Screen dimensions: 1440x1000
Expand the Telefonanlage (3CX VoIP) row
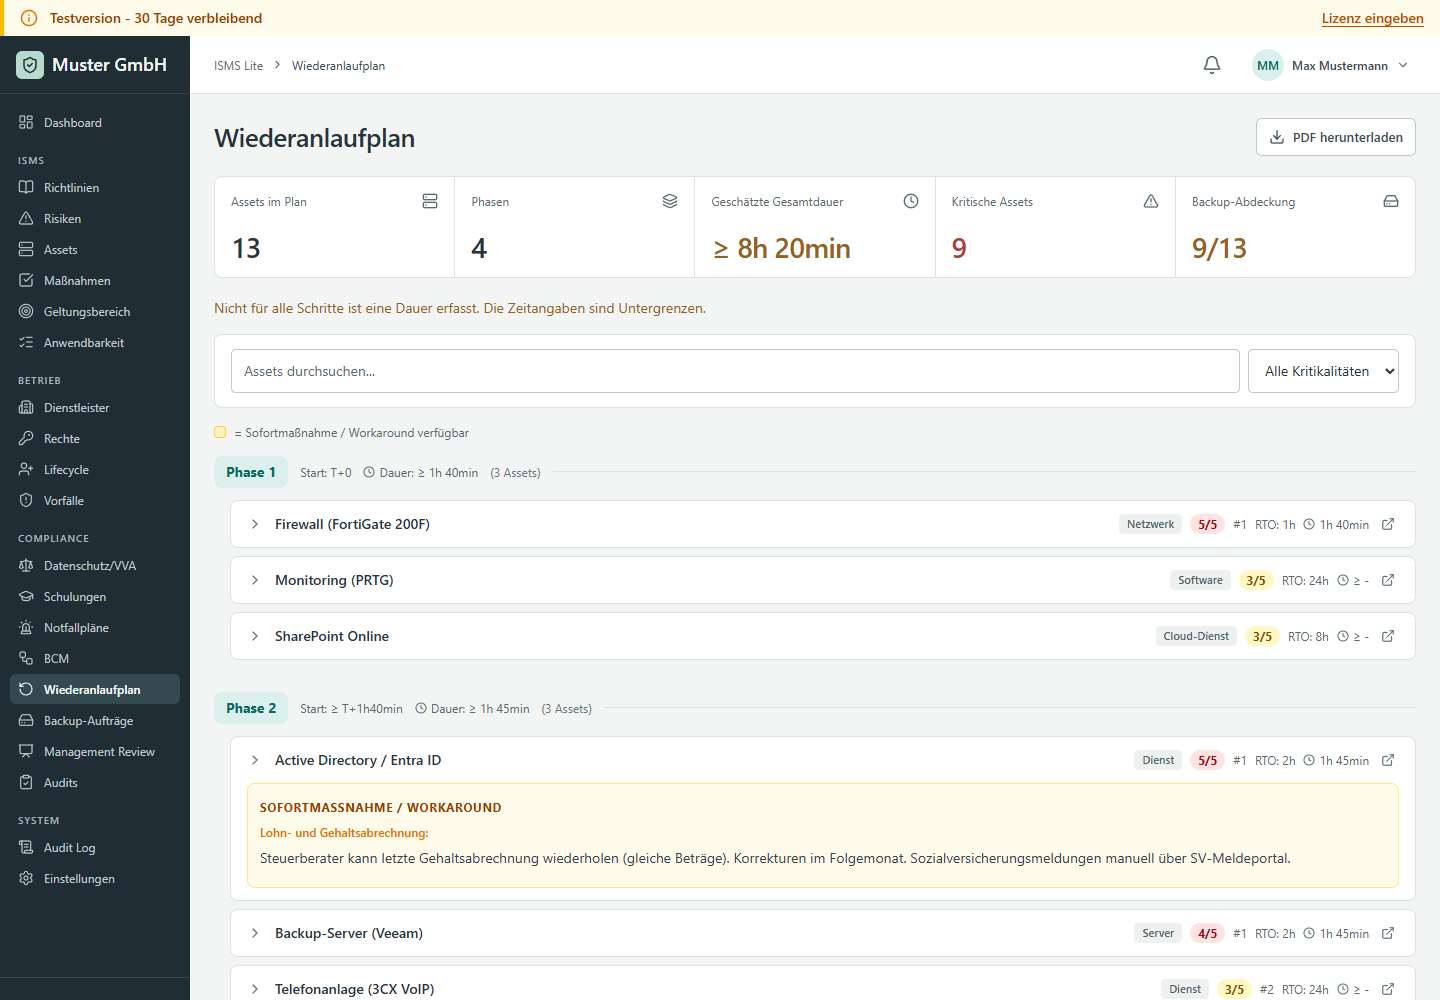[255, 989]
